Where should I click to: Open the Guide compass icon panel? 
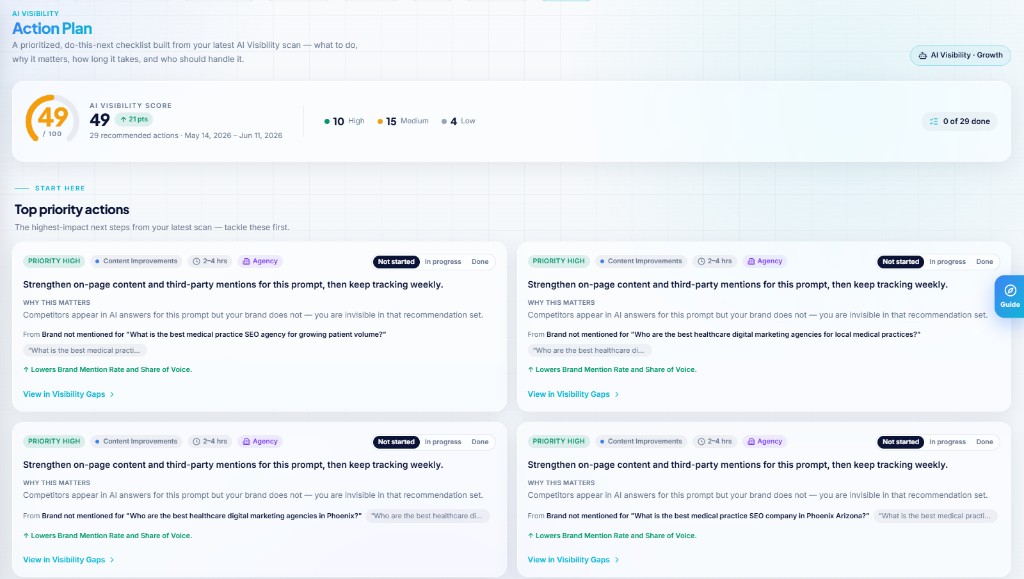coord(1010,296)
